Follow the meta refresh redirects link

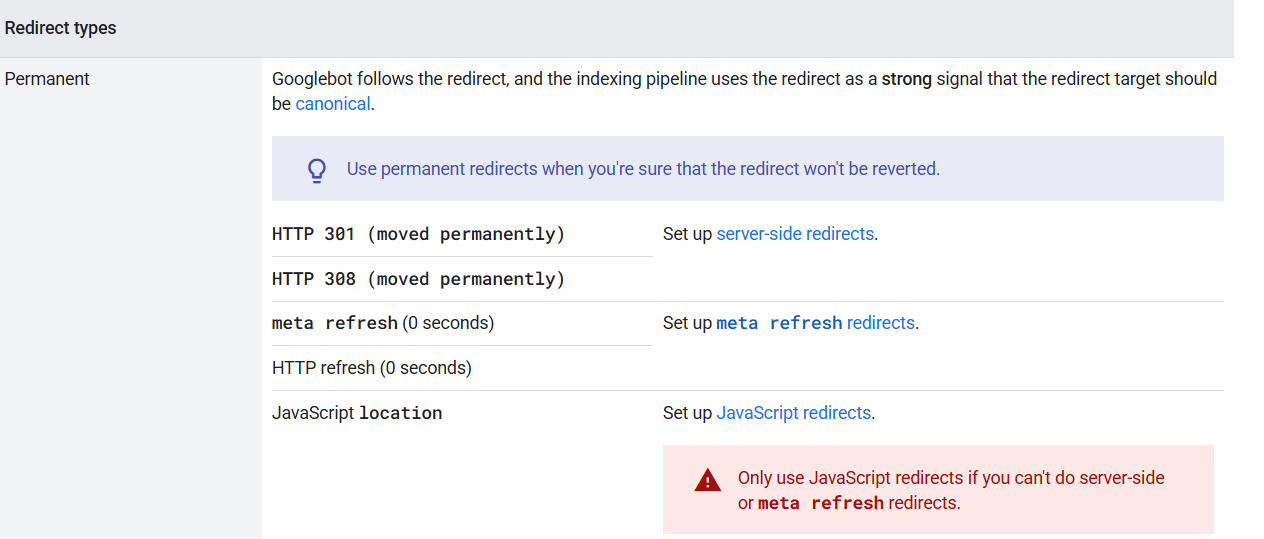(816, 323)
